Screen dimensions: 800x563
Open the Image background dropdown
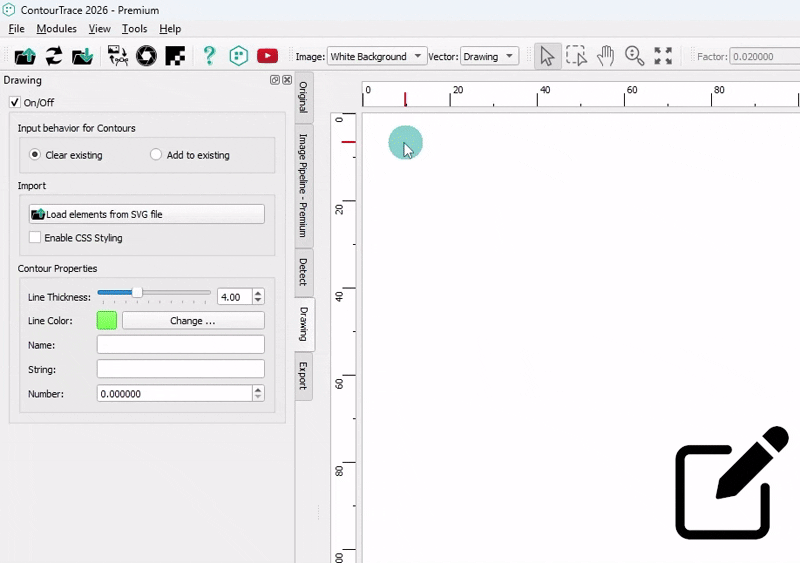[x=377, y=57]
